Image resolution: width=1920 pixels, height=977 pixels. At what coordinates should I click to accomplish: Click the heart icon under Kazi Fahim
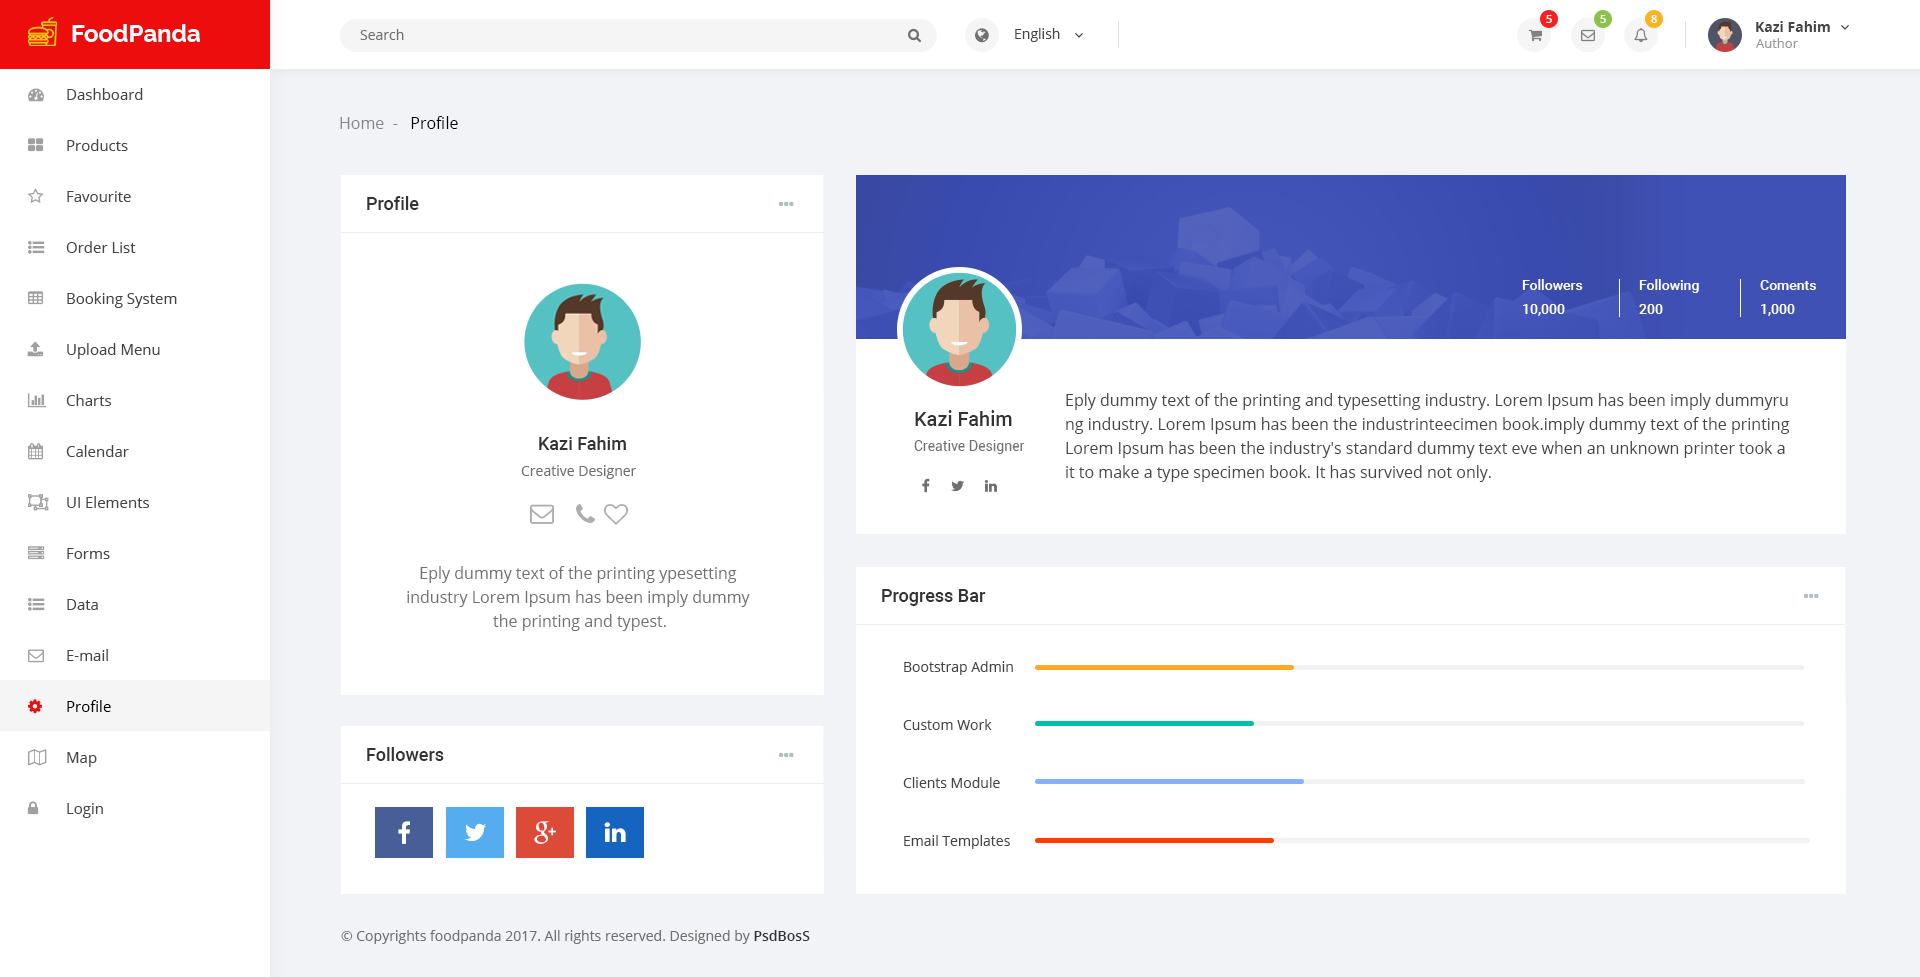tap(616, 514)
